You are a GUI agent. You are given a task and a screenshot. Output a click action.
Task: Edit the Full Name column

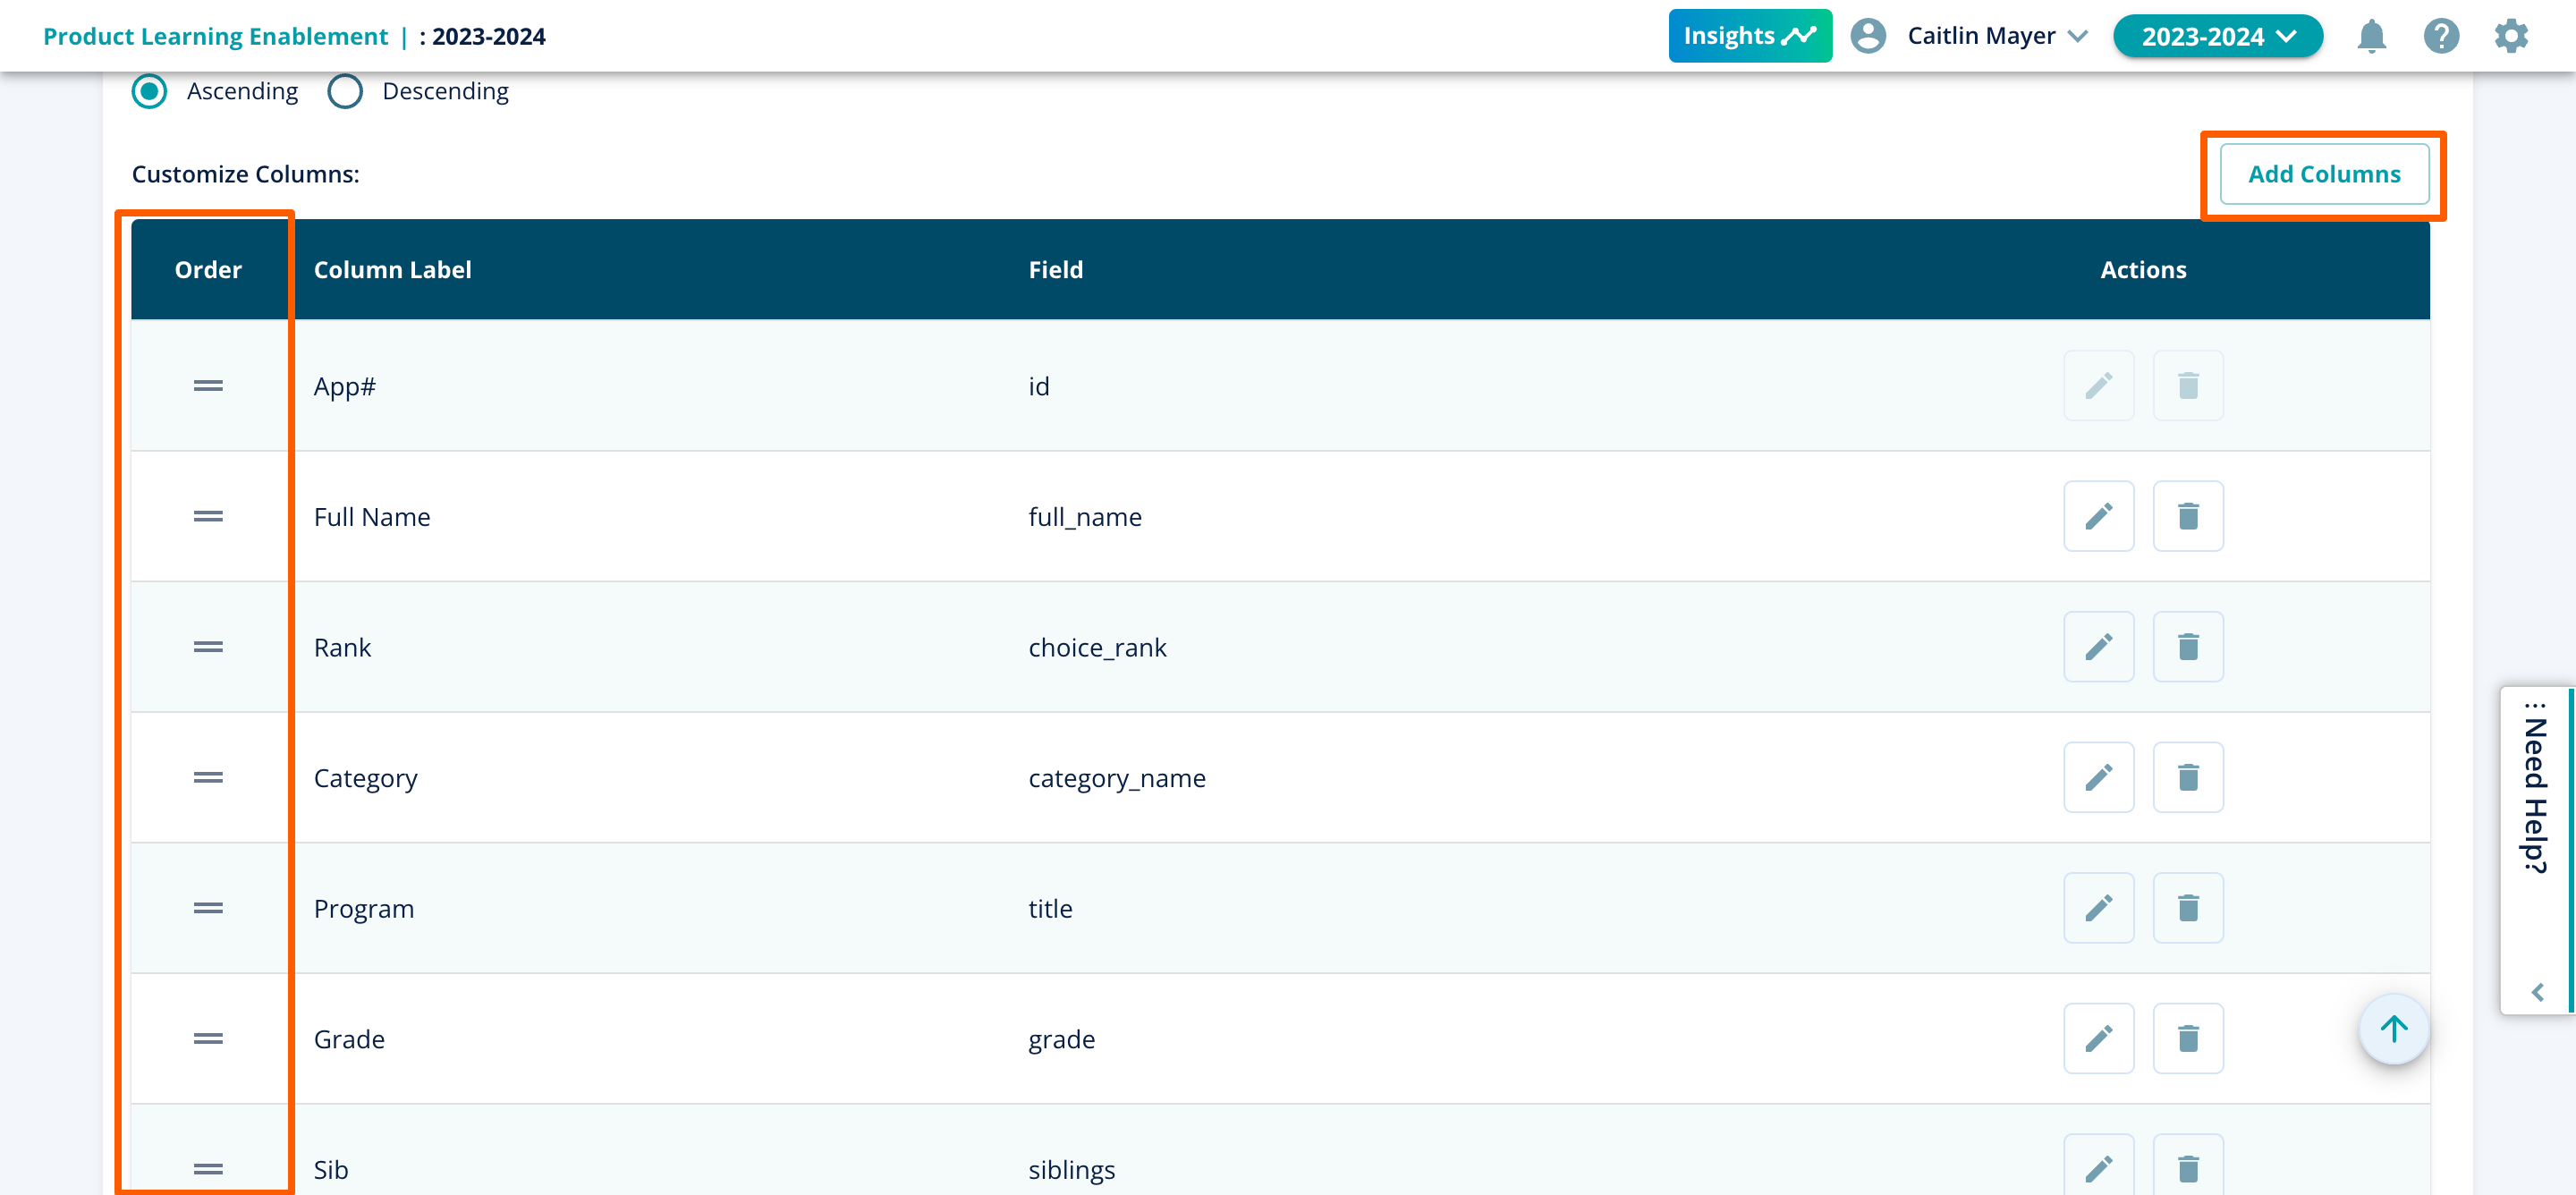2098,516
